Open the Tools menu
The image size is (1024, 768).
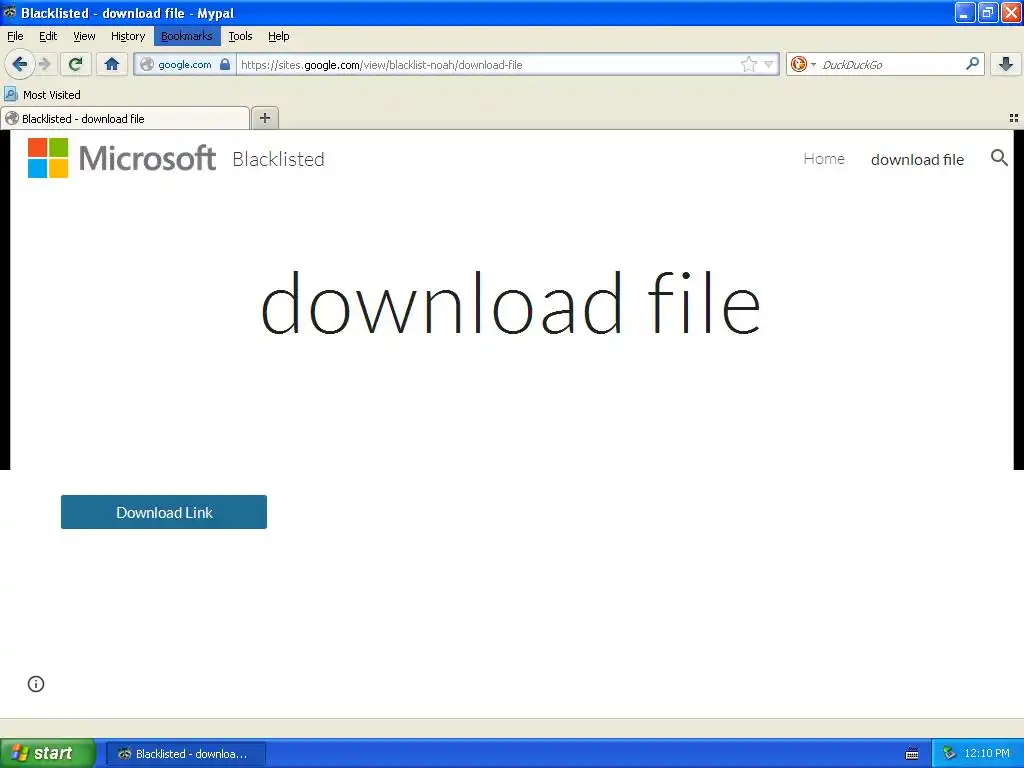pyautogui.click(x=240, y=36)
